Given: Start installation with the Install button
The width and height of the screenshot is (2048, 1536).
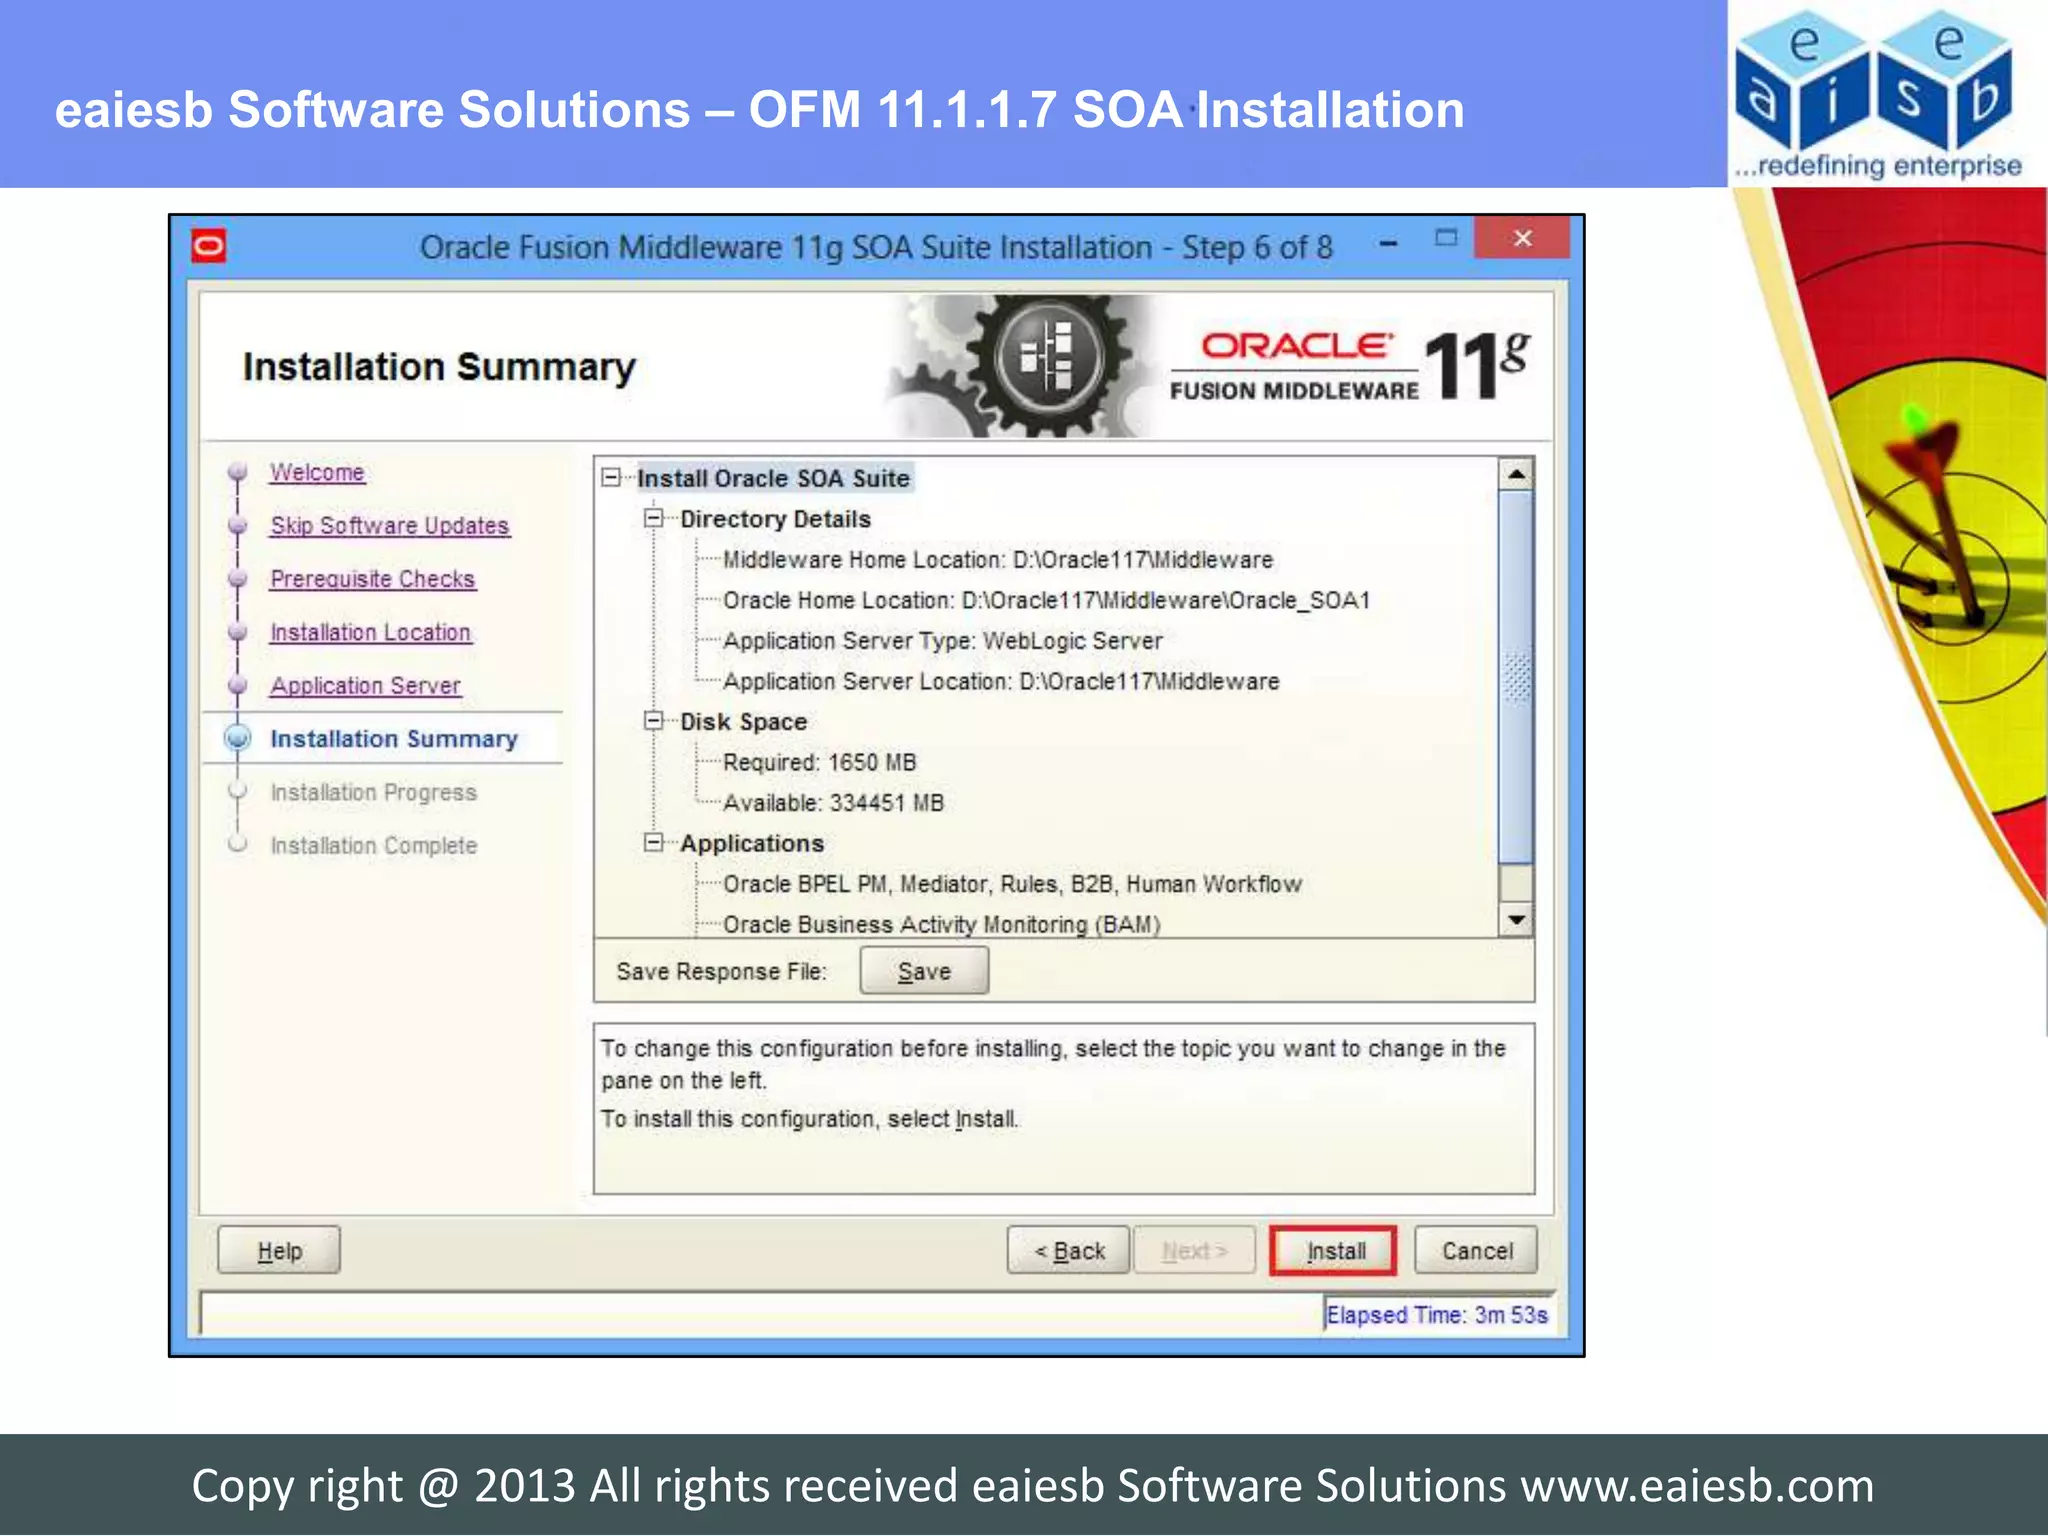Looking at the screenshot, I should [x=1334, y=1251].
